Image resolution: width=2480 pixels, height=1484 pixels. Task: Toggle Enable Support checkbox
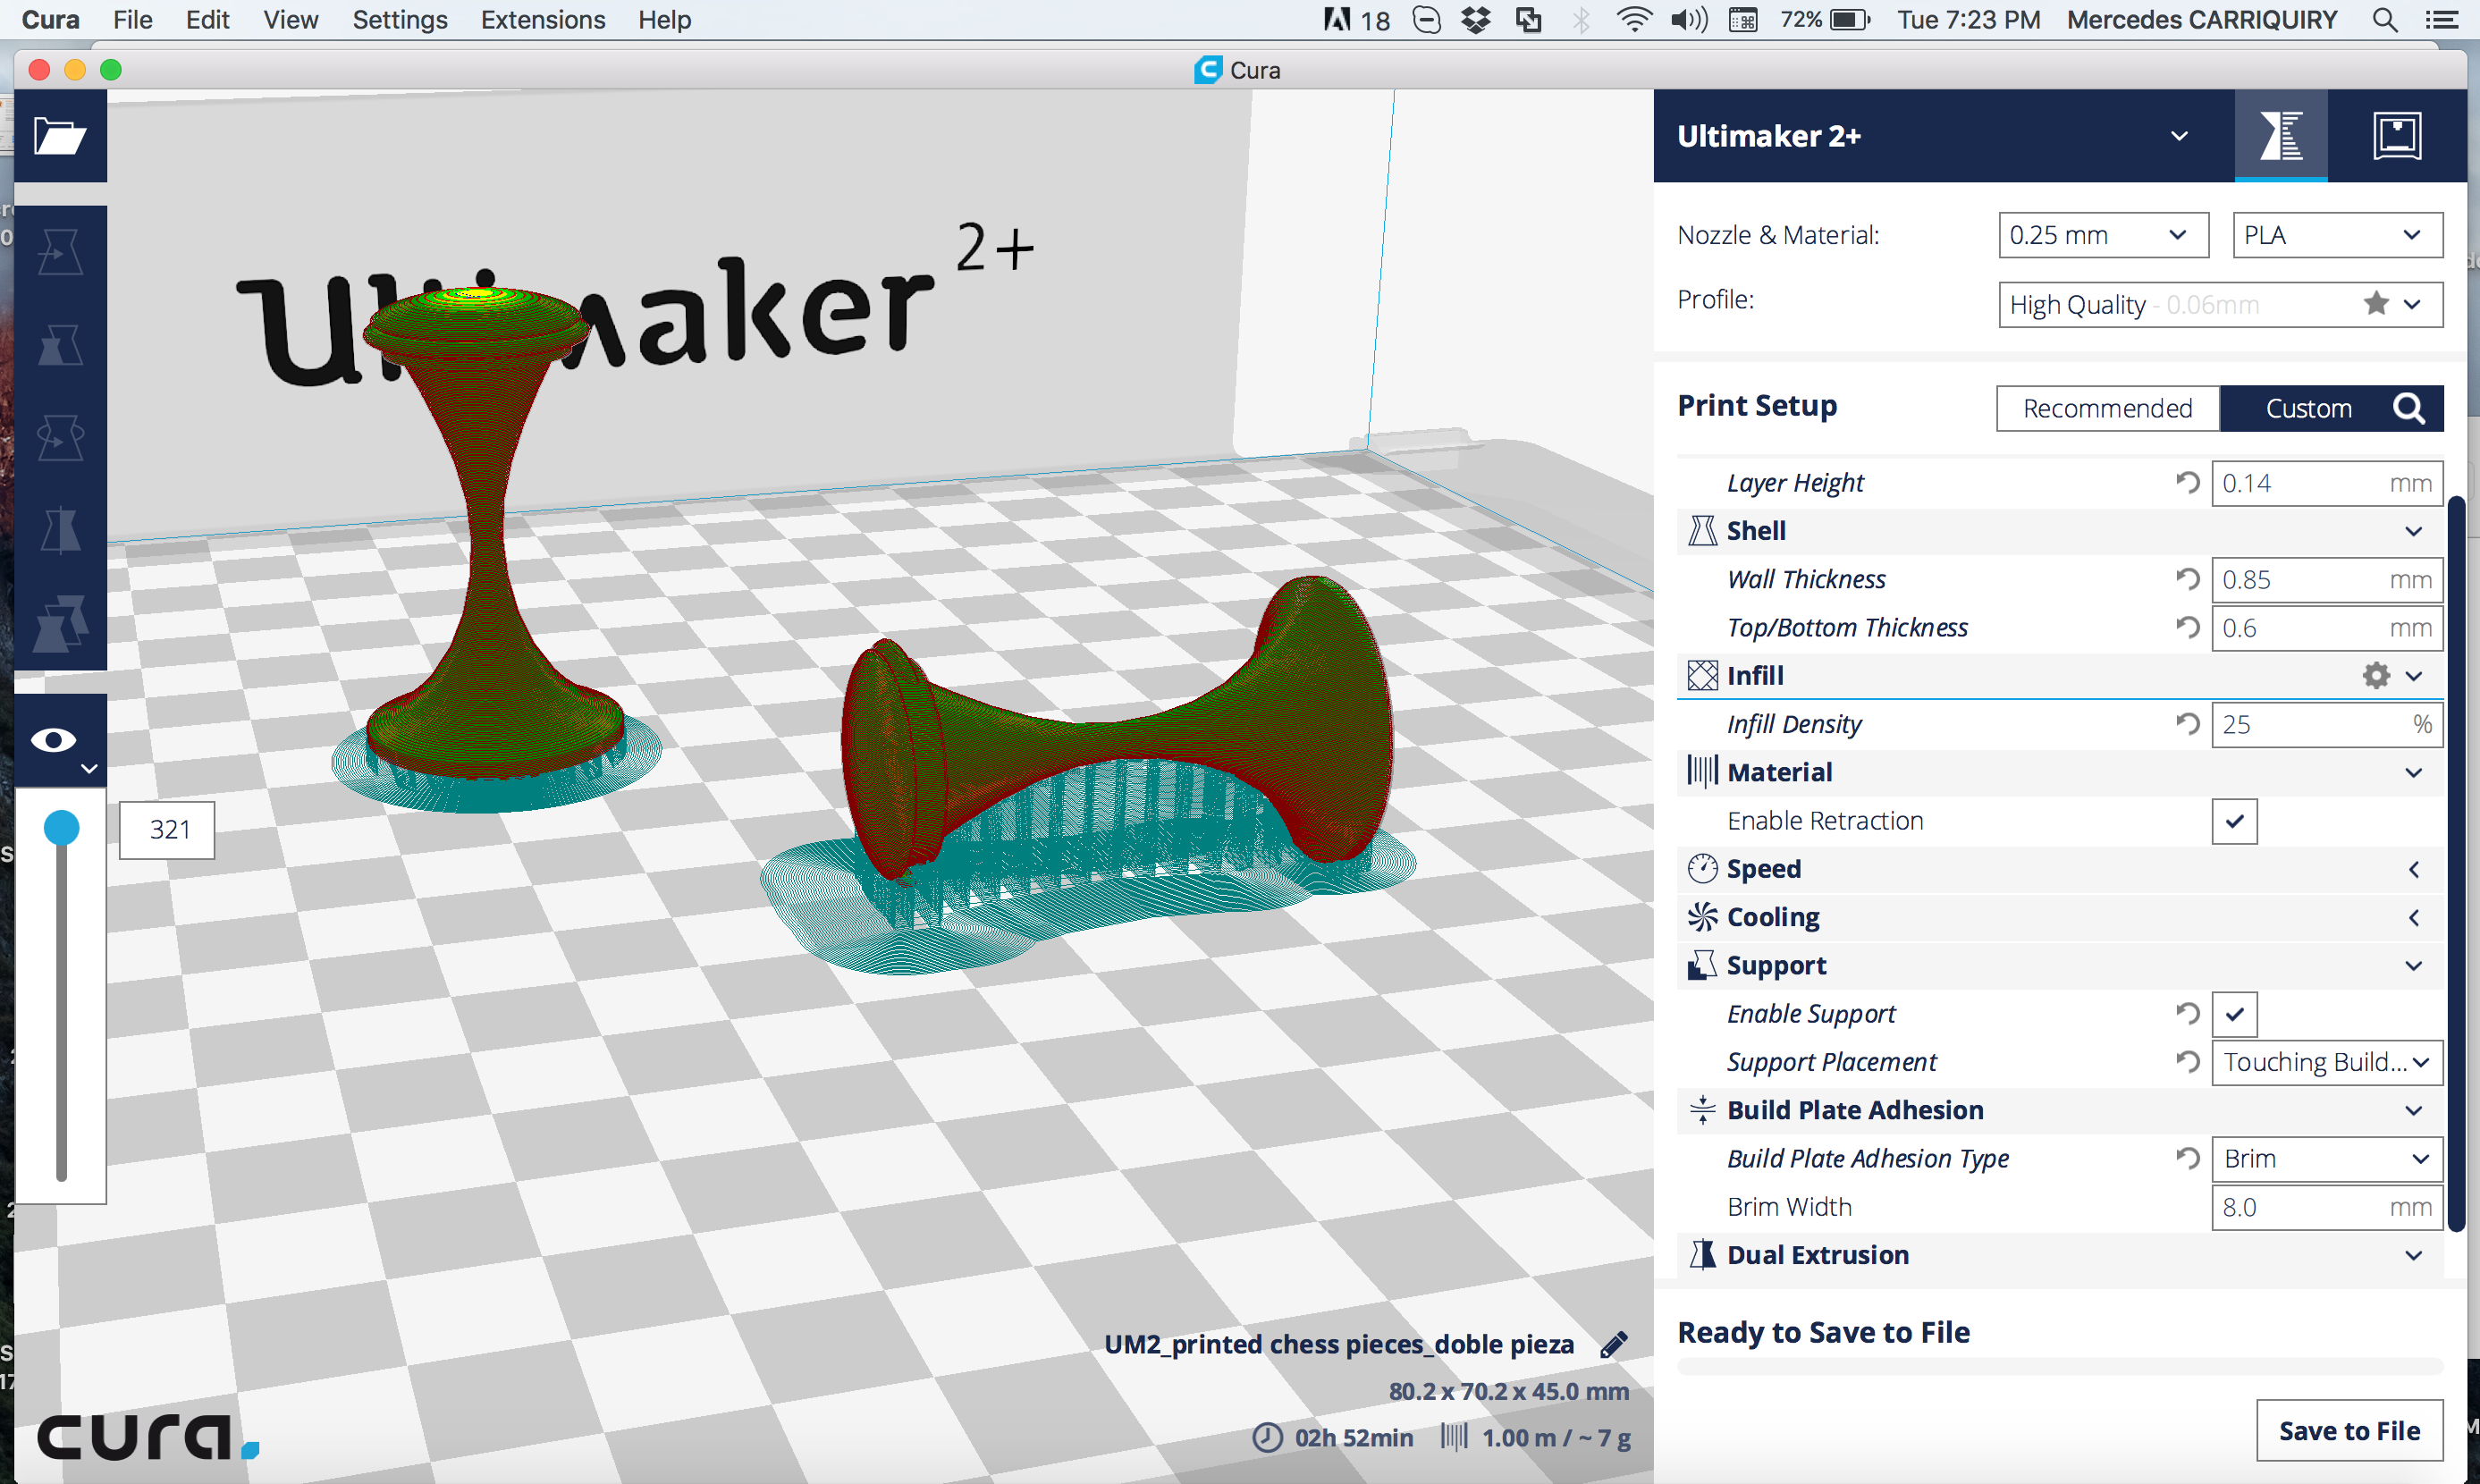2234,1014
